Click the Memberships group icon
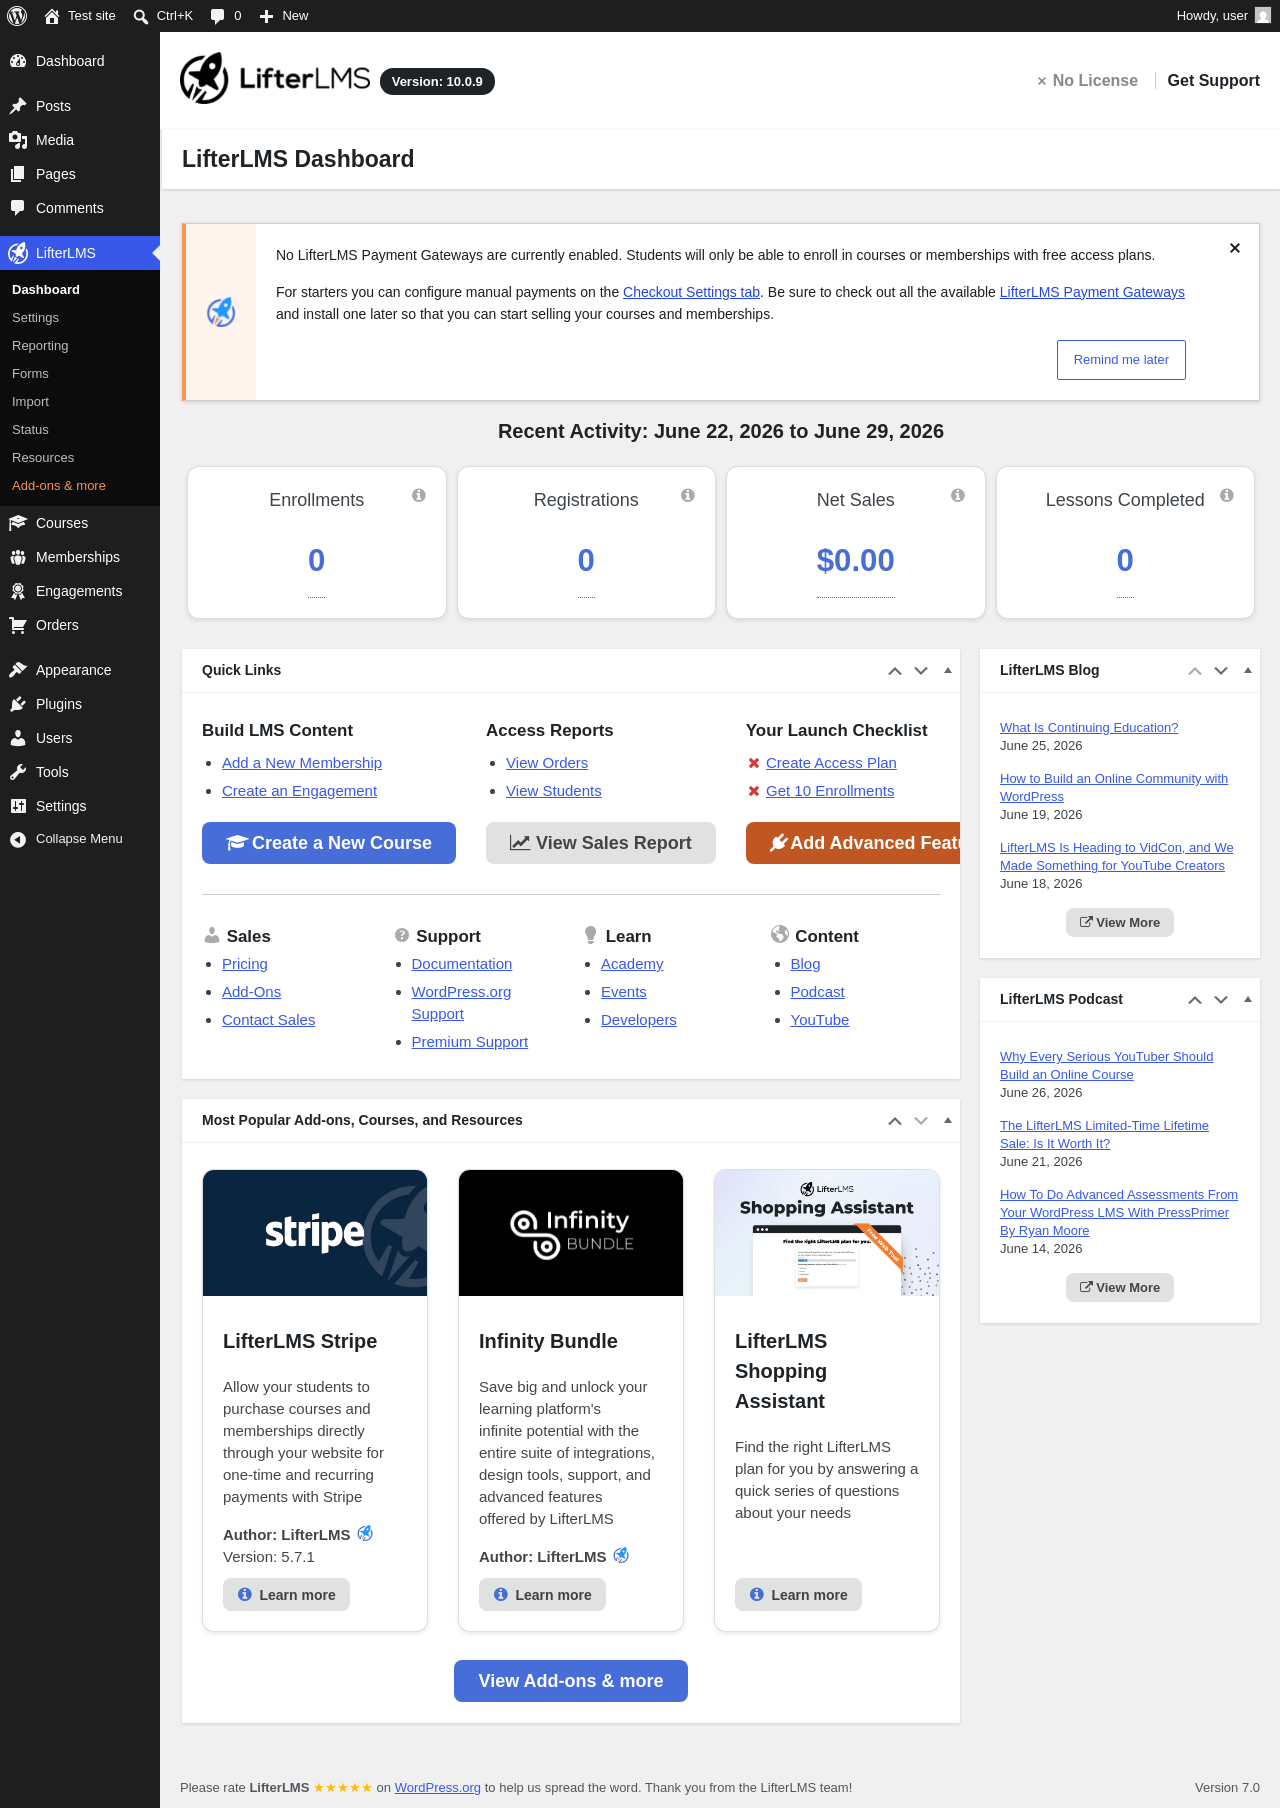The width and height of the screenshot is (1280, 1808). click(x=18, y=557)
